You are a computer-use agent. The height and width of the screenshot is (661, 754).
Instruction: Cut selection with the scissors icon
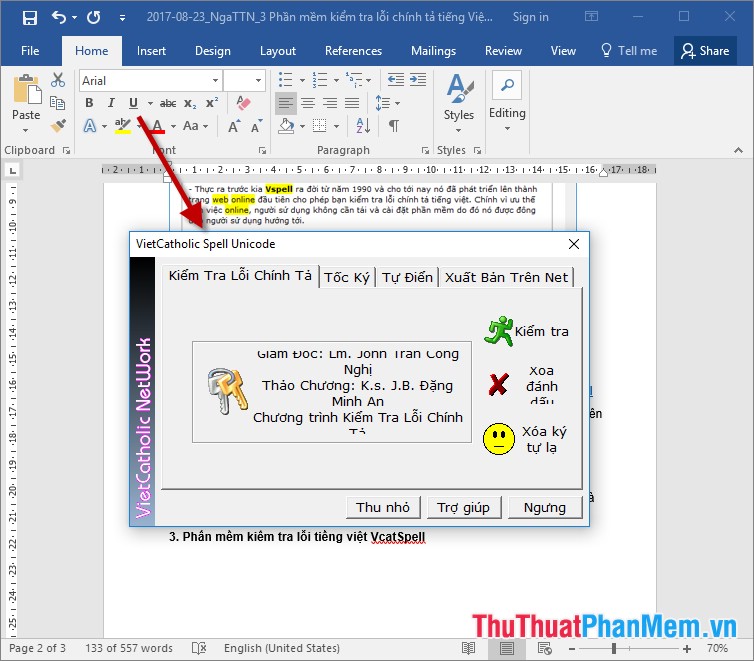pyautogui.click(x=58, y=80)
